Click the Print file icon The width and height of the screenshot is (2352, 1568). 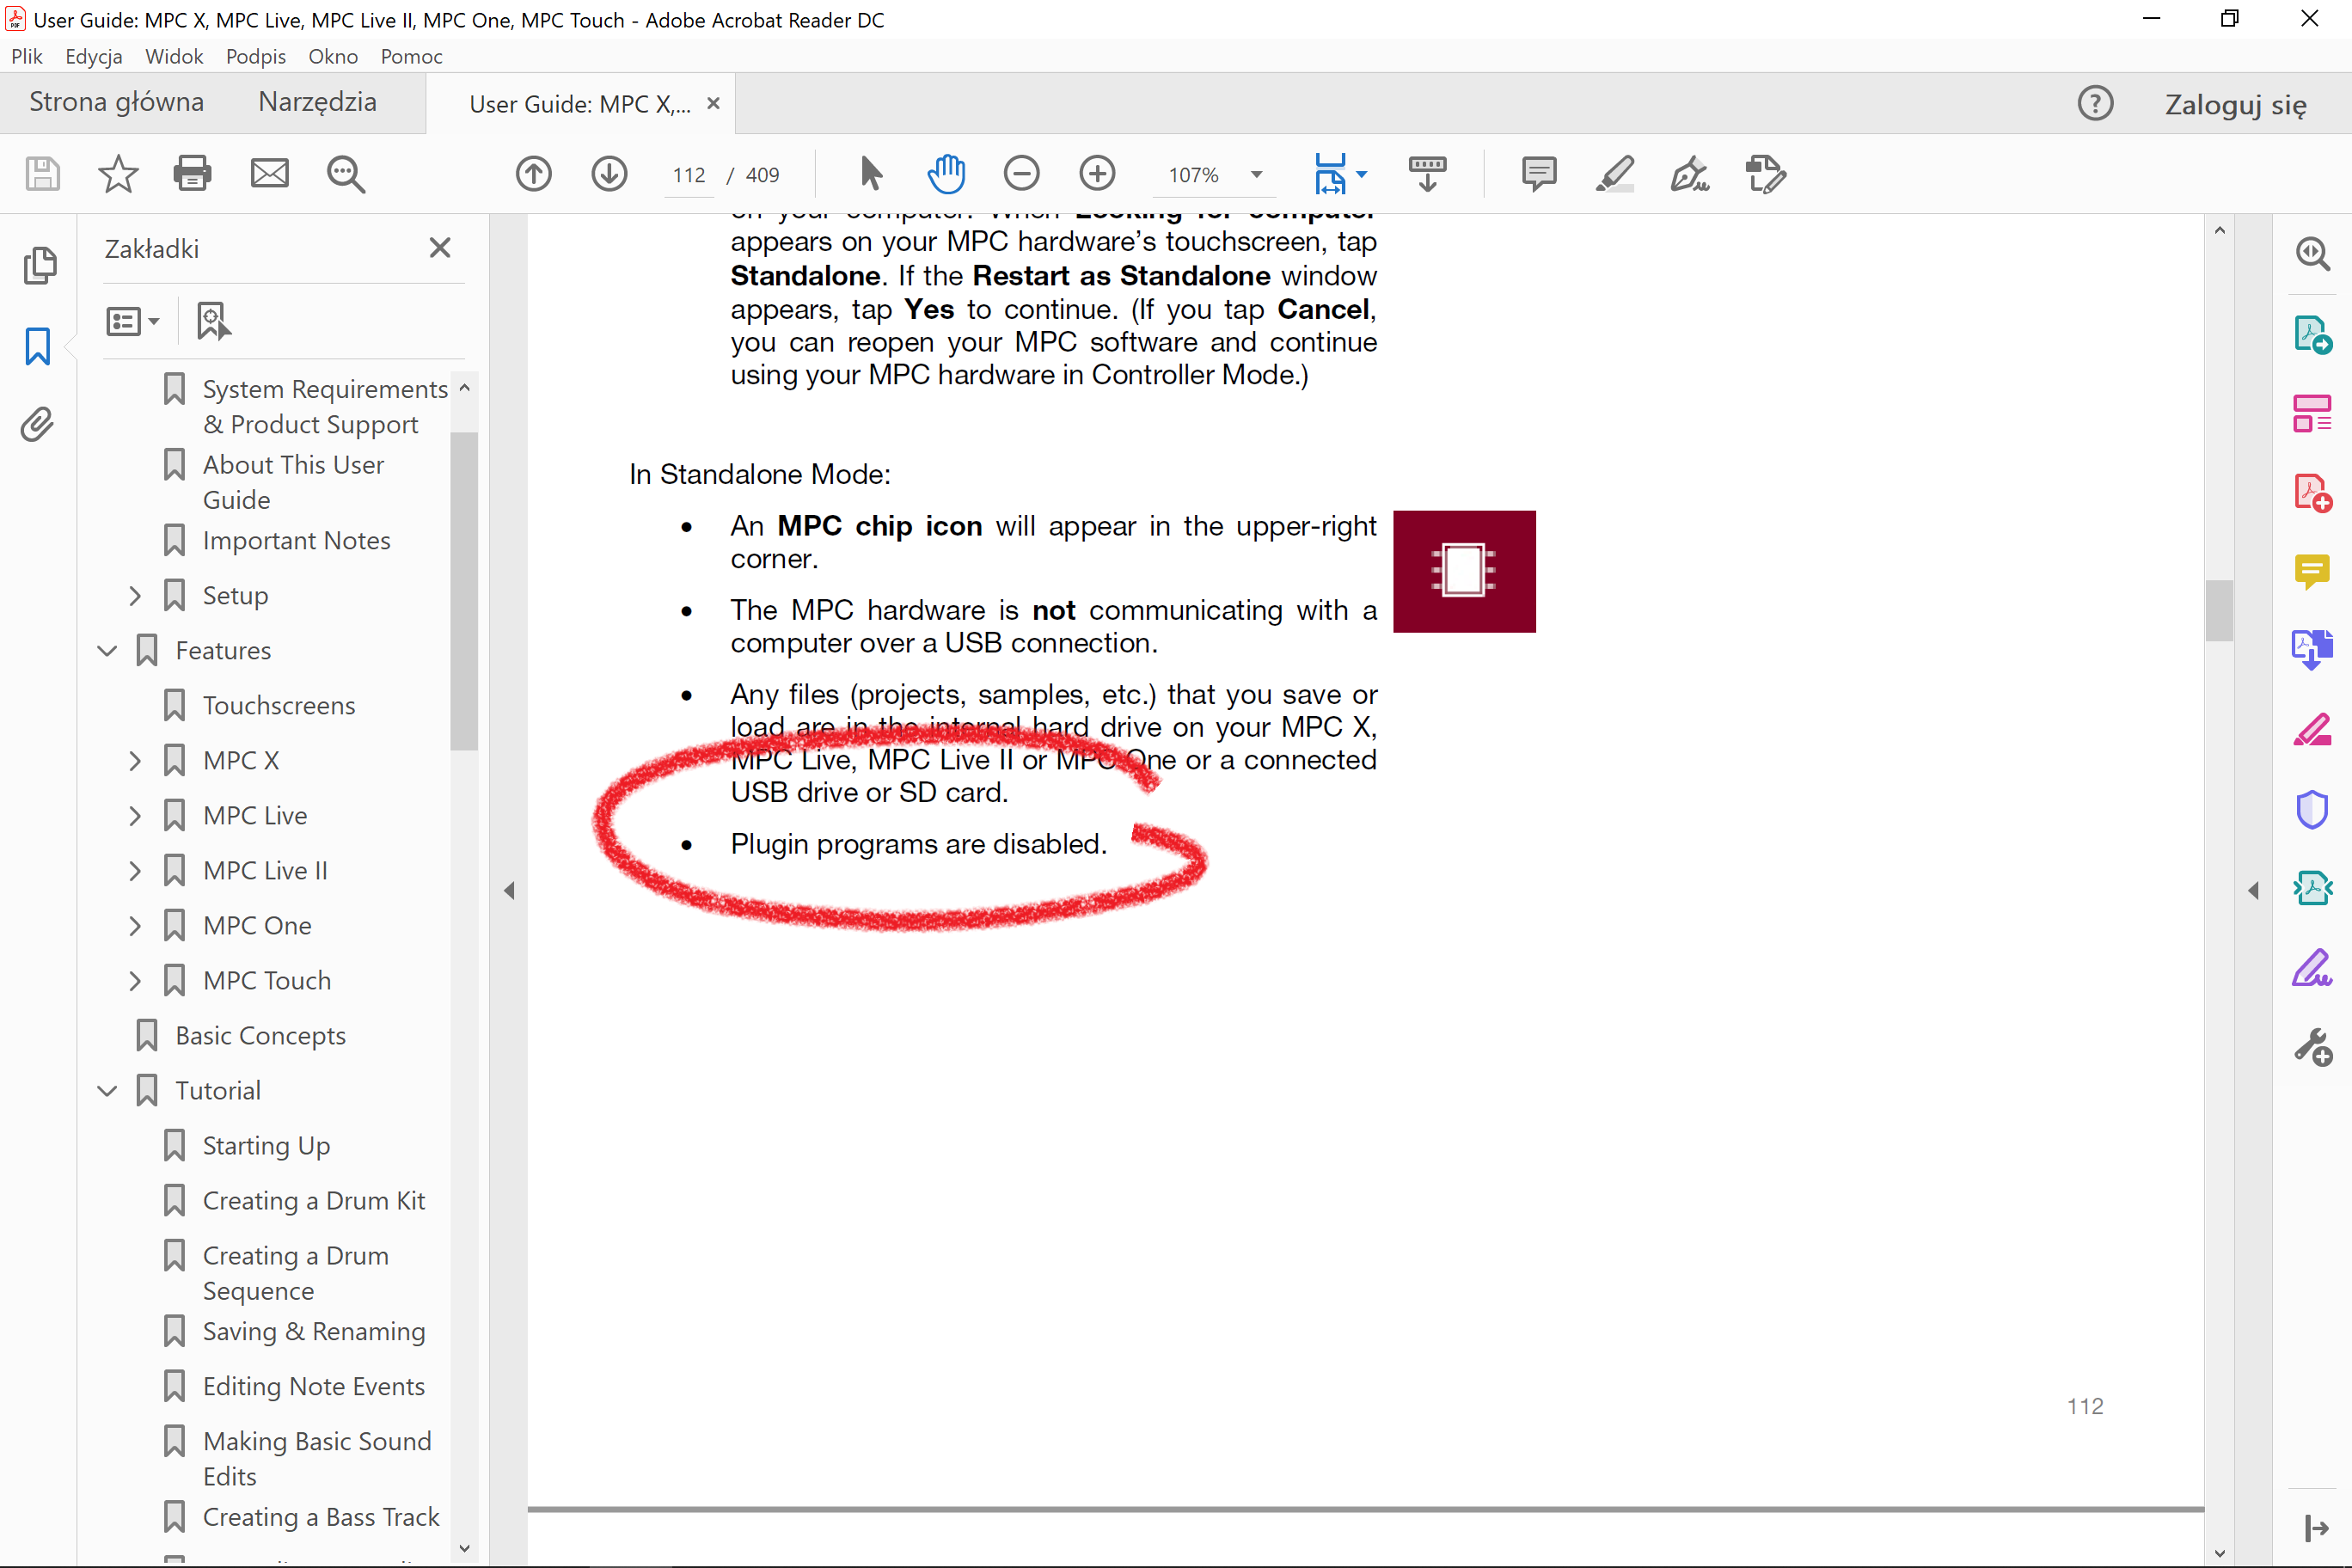[192, 174]
